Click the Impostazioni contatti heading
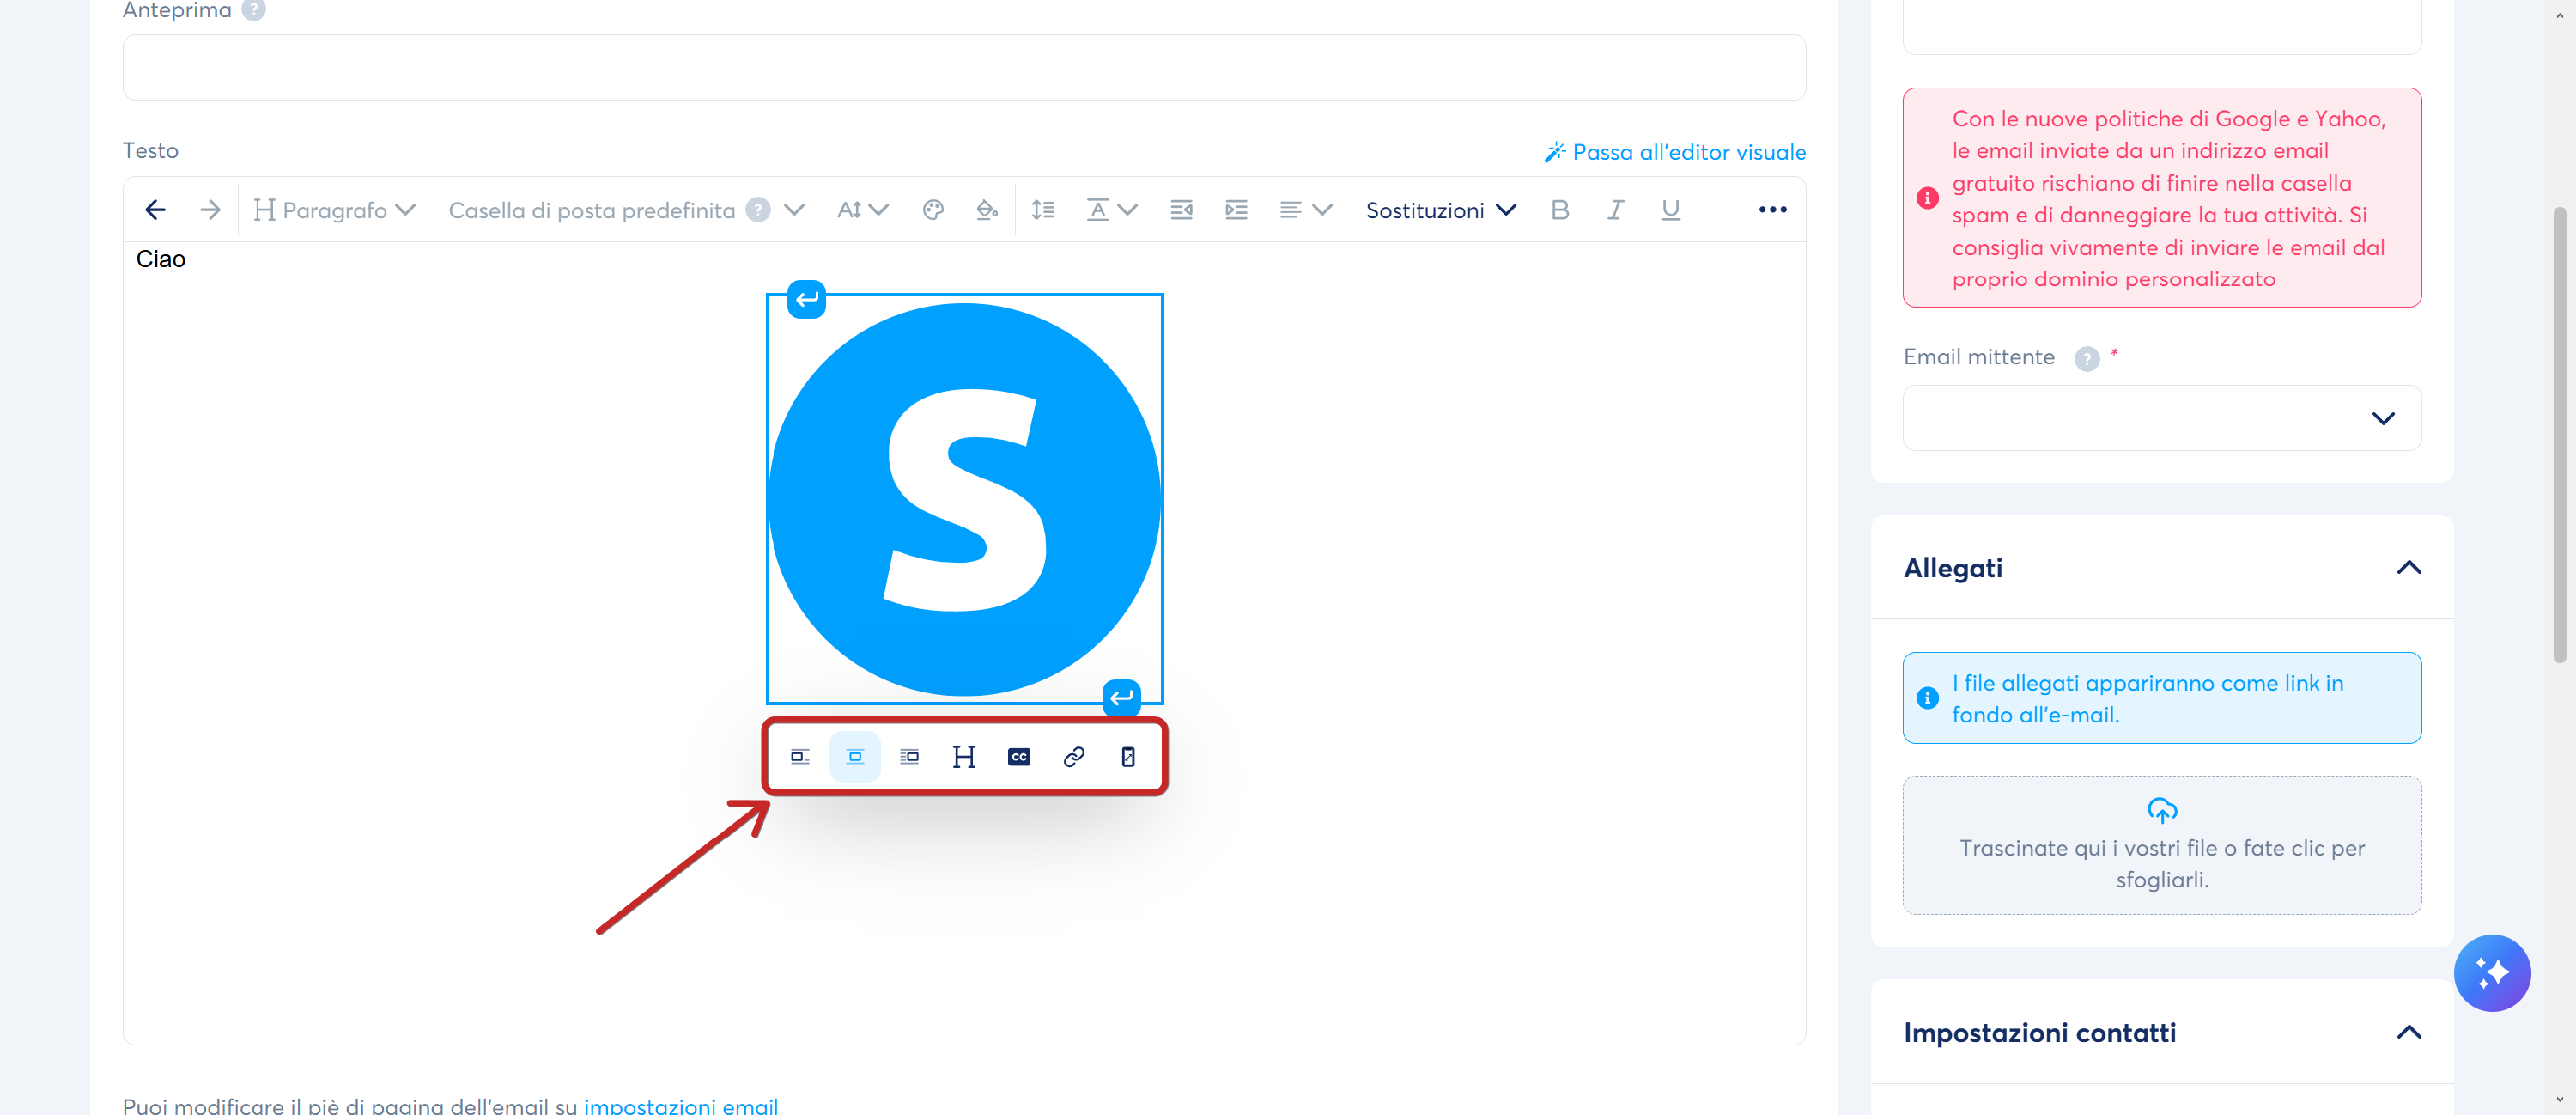The height and width of the screenshot is (1115, 2576). (x=2040, y=1032)
